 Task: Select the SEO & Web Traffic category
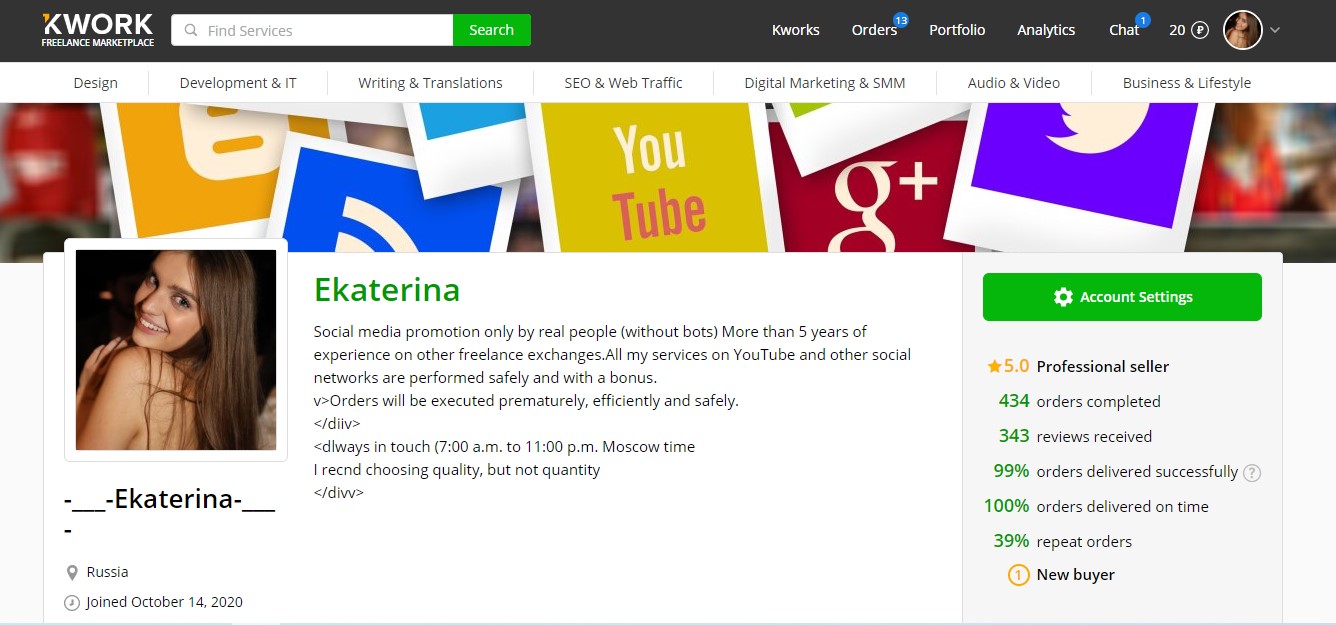click(623, 83)
